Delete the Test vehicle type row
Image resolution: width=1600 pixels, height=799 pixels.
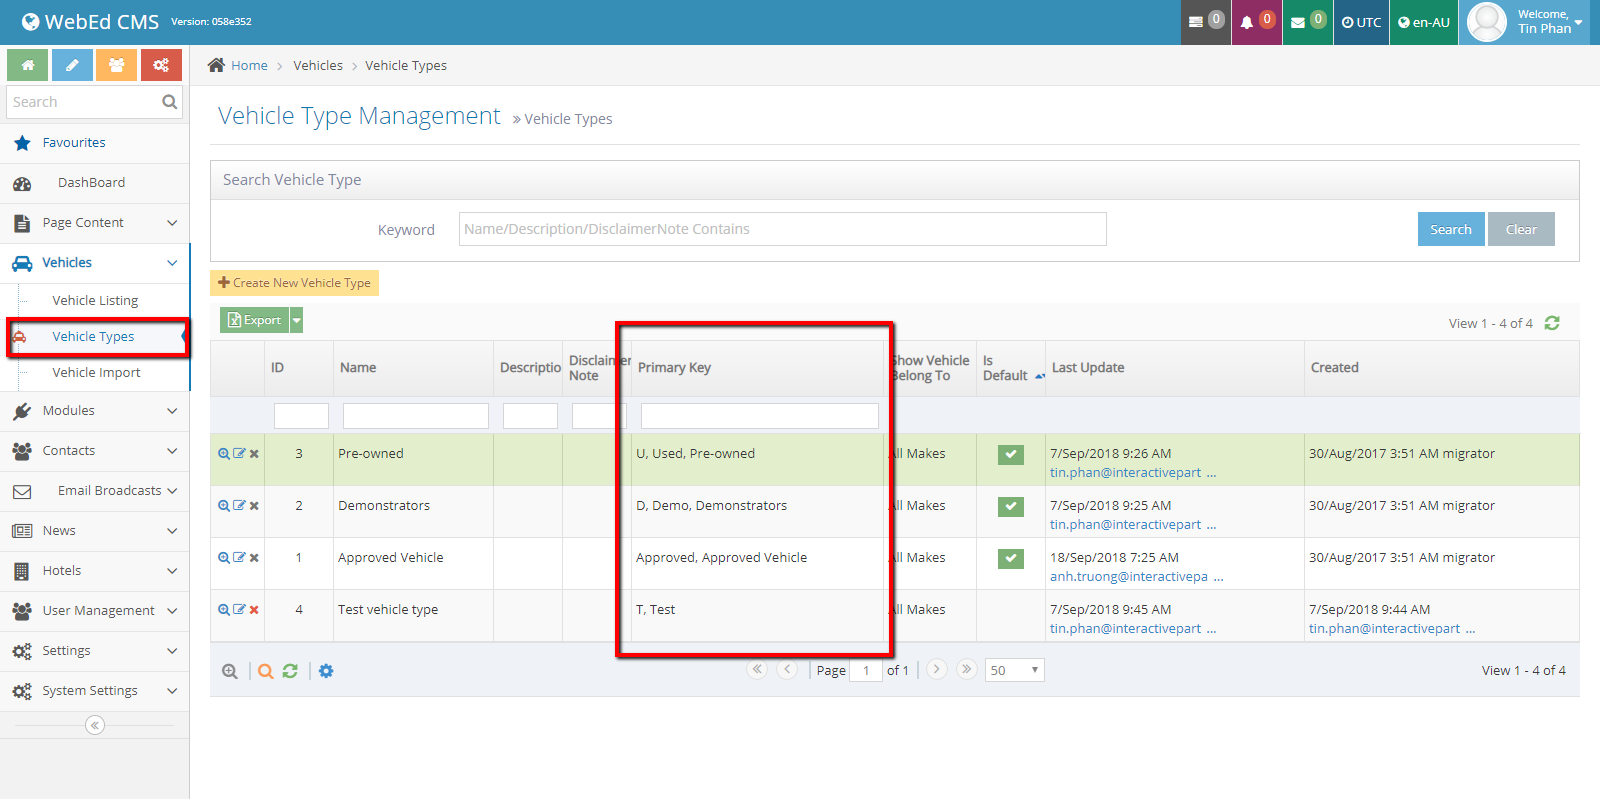point(254,610)
